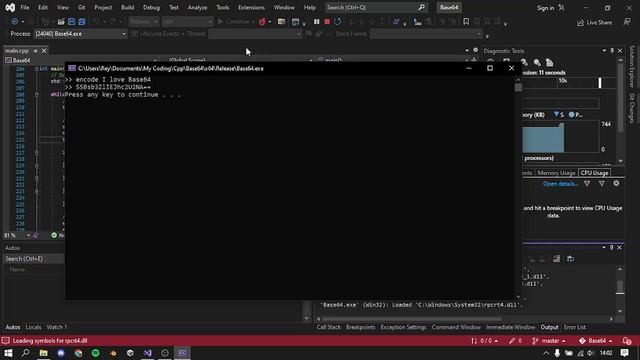This screenshot has width=640, height=360.
Task: Click the clear all icon in Output toolbar
Action: pos(556,259)
